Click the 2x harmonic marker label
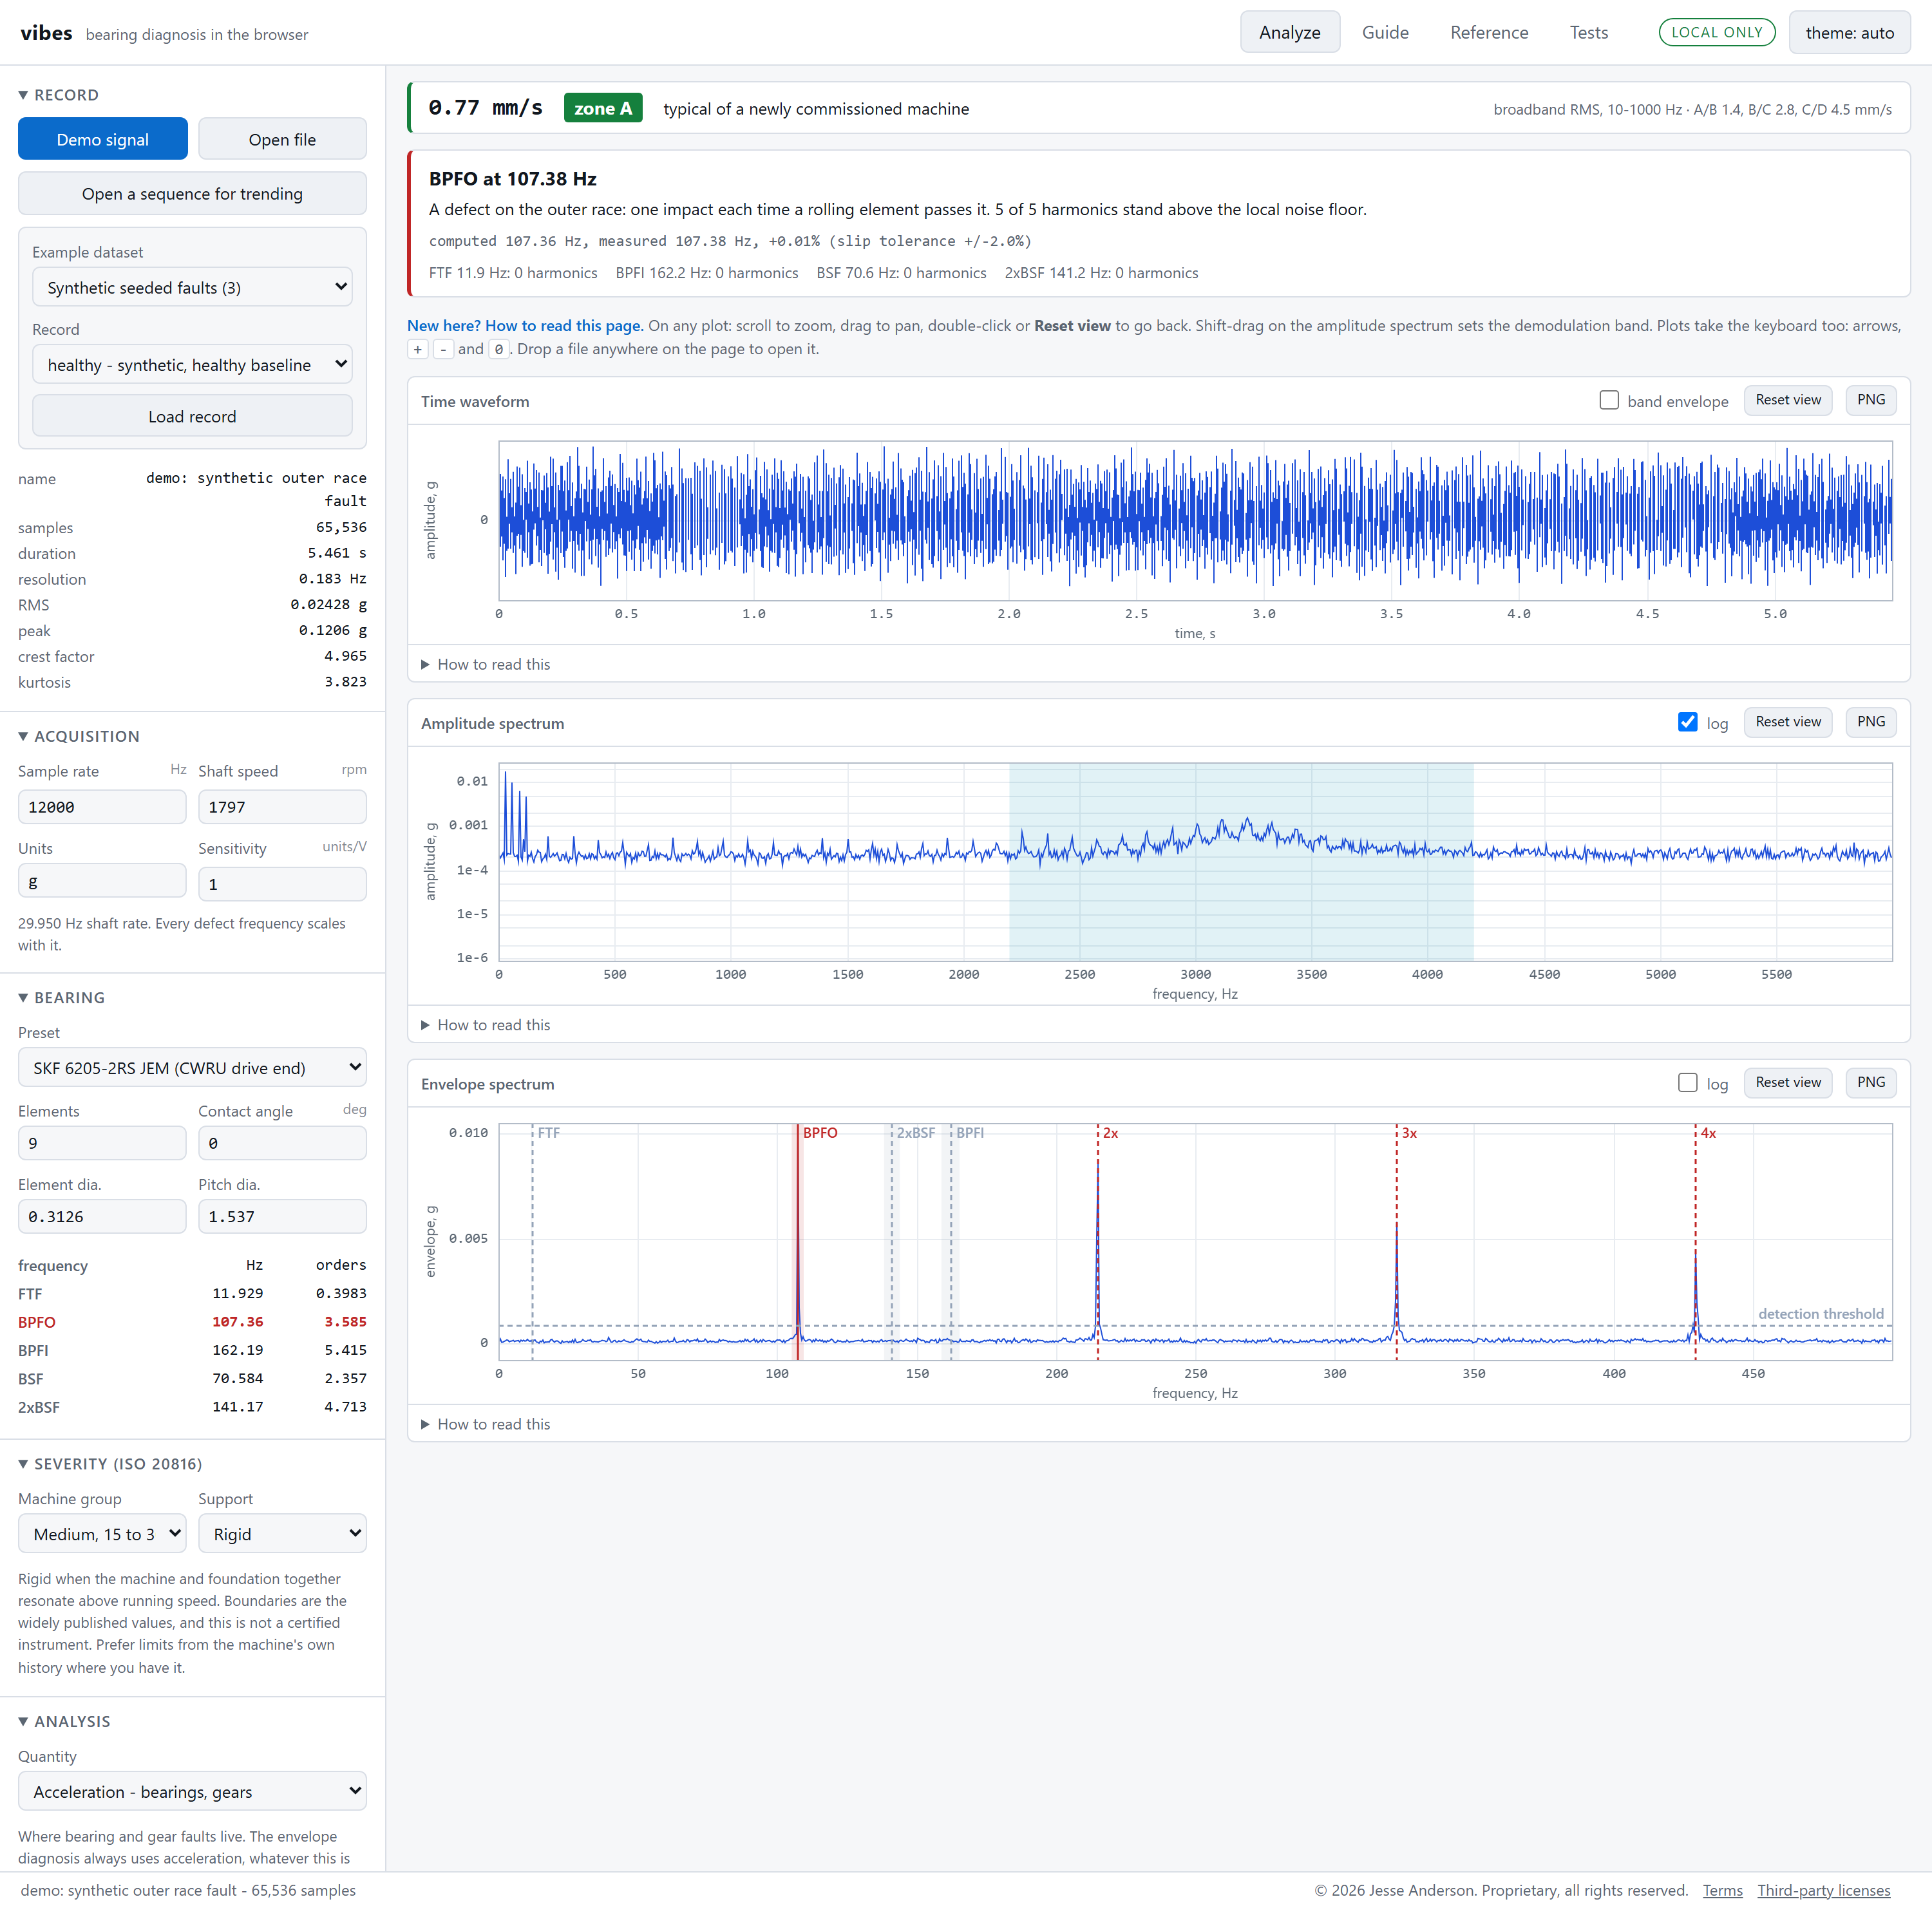 pos(1110,1133)
